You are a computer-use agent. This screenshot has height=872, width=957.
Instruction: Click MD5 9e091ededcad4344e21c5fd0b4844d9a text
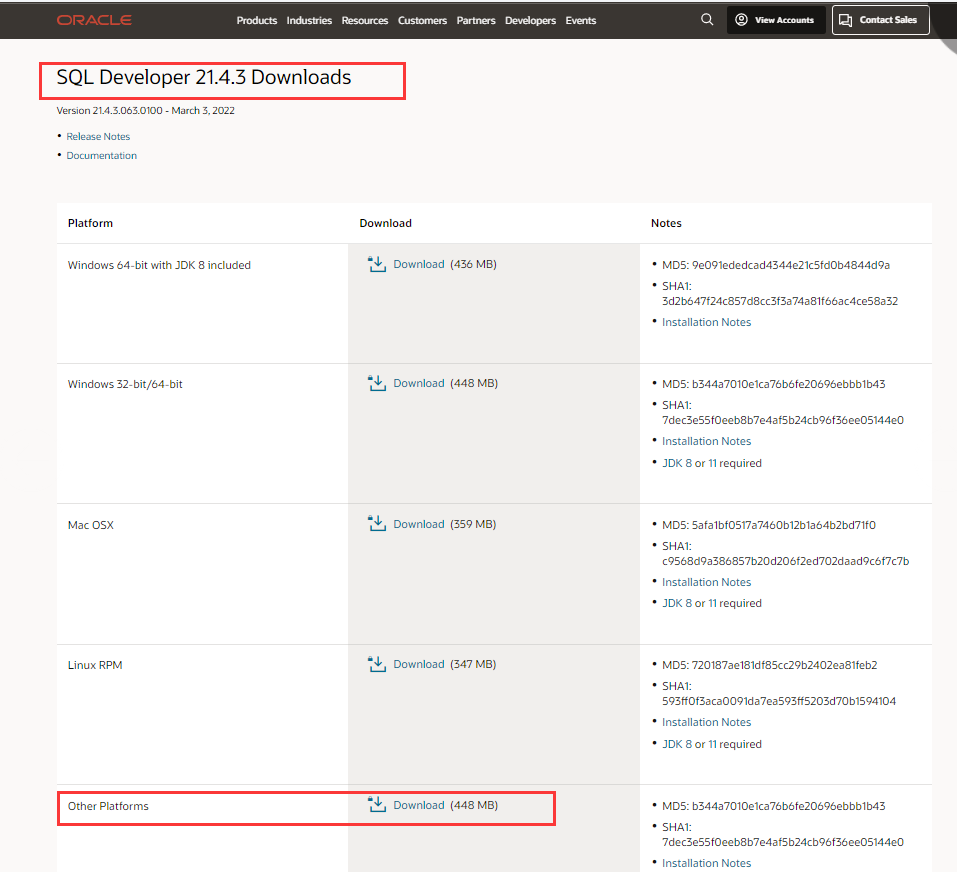click(x=776, y=265)
